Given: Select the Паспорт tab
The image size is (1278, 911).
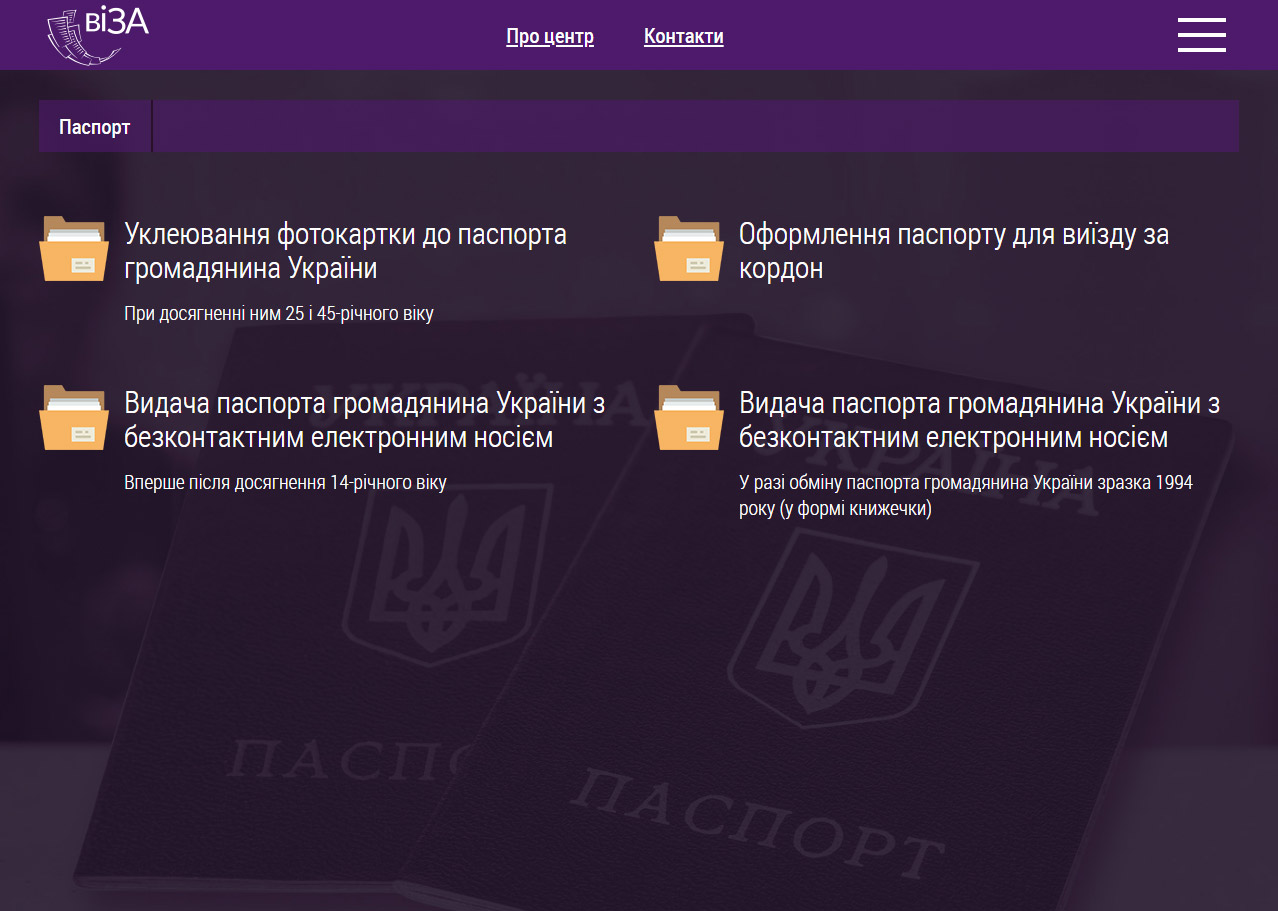Looking at the screenshot, I should pos(95,127).
